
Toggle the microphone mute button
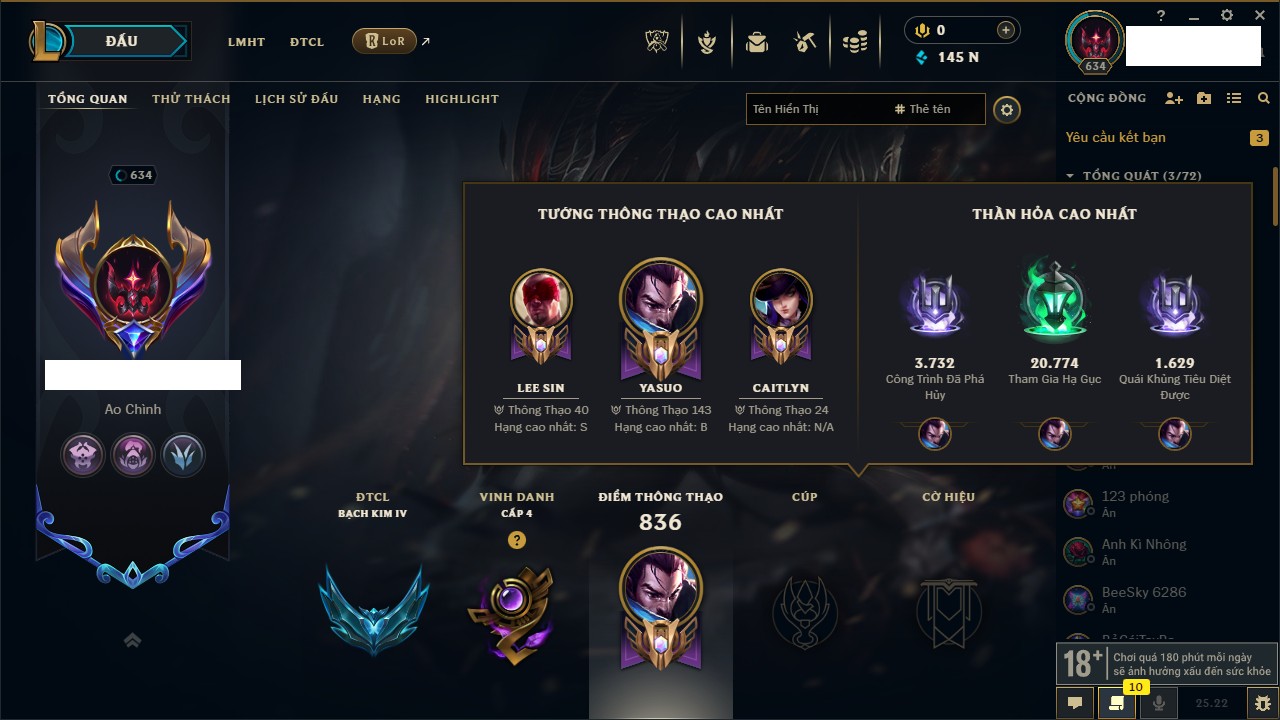[x=1159, y=703]
